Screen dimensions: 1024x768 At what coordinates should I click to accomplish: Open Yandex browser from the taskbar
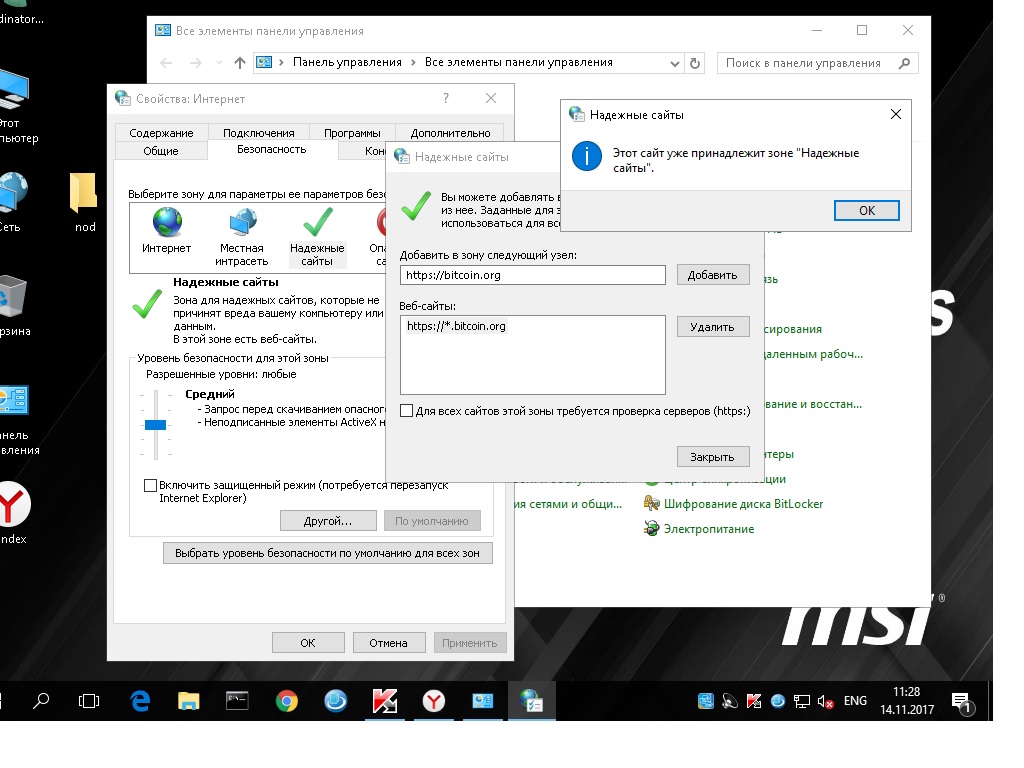coord(433,701)
